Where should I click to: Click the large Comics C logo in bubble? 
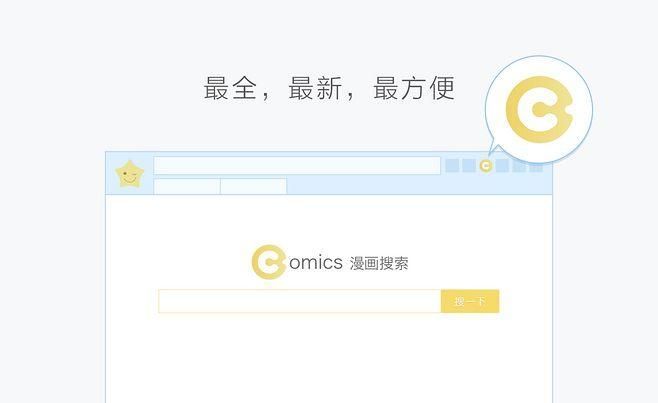[539, 110]
